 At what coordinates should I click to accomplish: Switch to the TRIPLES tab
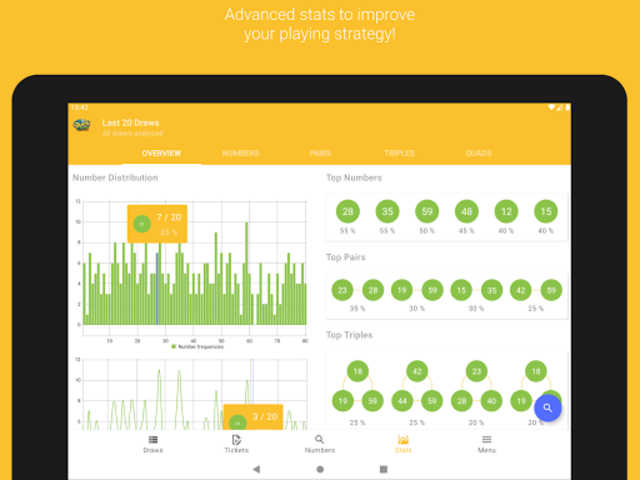(x=399, y=153)
